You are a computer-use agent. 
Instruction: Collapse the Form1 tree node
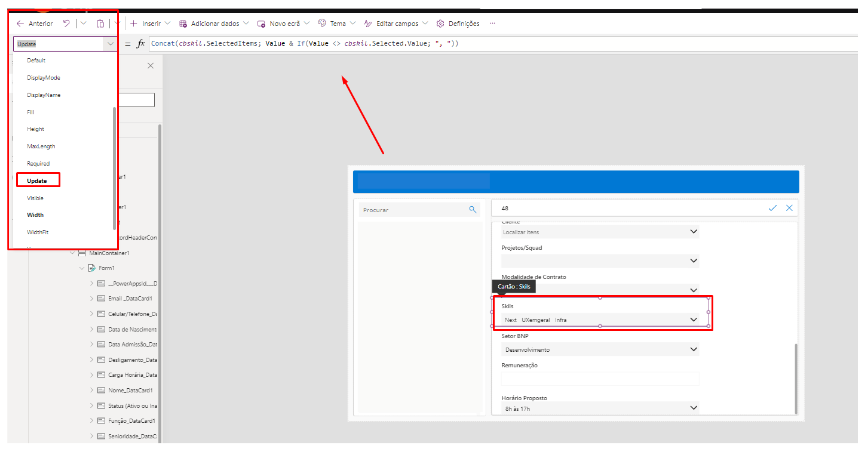pyautogui.click(x=81, y=268)
